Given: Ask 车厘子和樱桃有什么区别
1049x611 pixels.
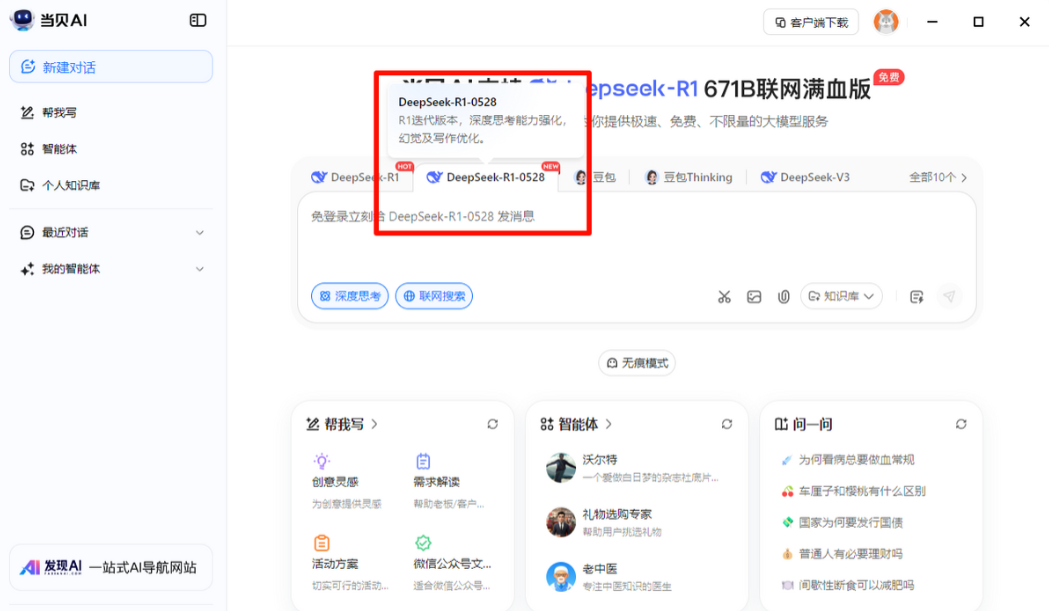Looking at the screenshot, I should (x=854, y=491).
